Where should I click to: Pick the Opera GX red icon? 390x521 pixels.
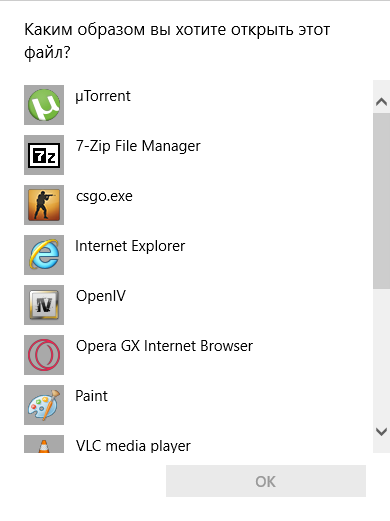[x=44, y=355]
